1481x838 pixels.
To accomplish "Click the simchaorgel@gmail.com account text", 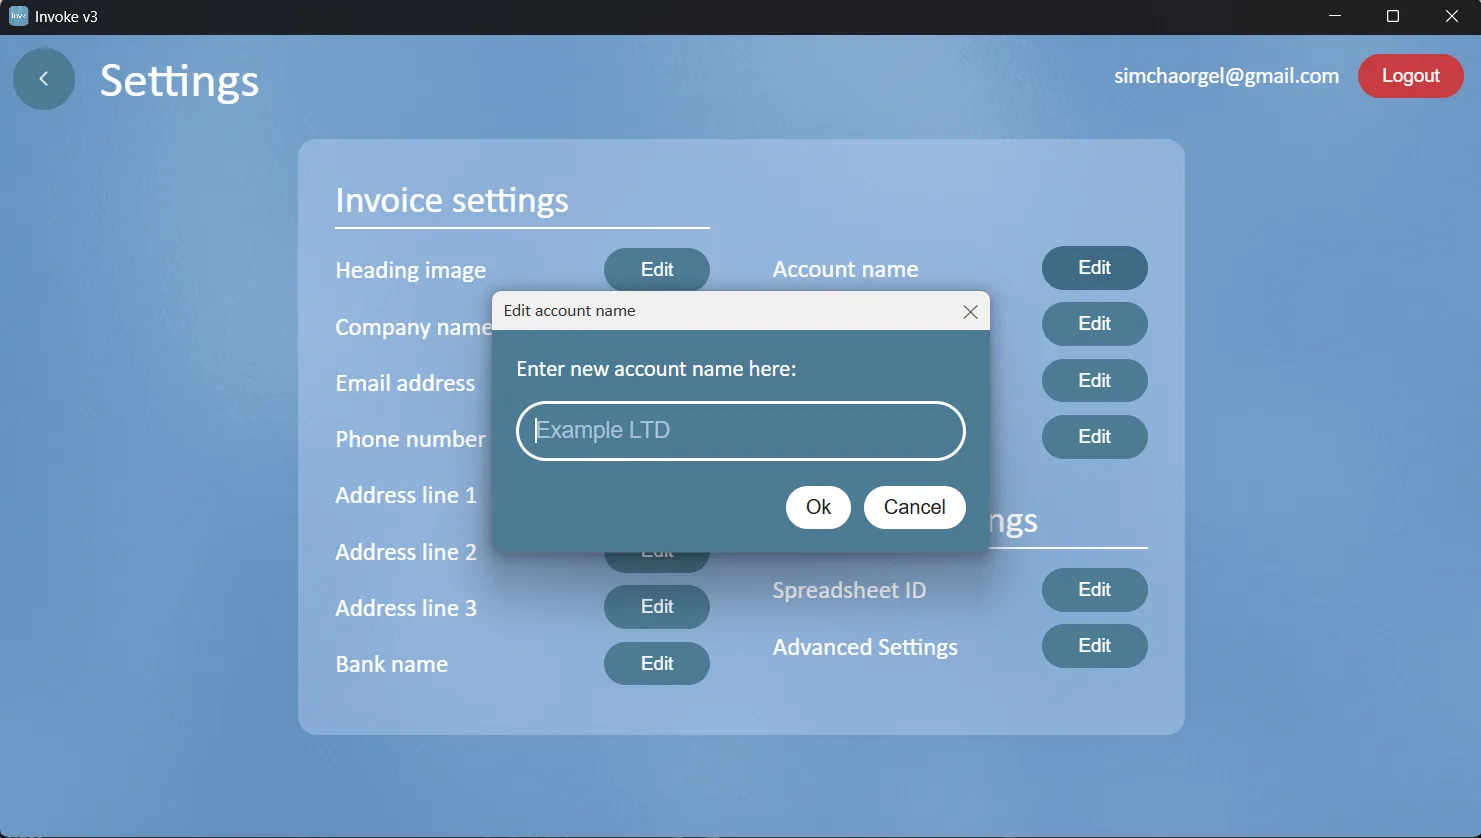I will (x=1226, y=76).
